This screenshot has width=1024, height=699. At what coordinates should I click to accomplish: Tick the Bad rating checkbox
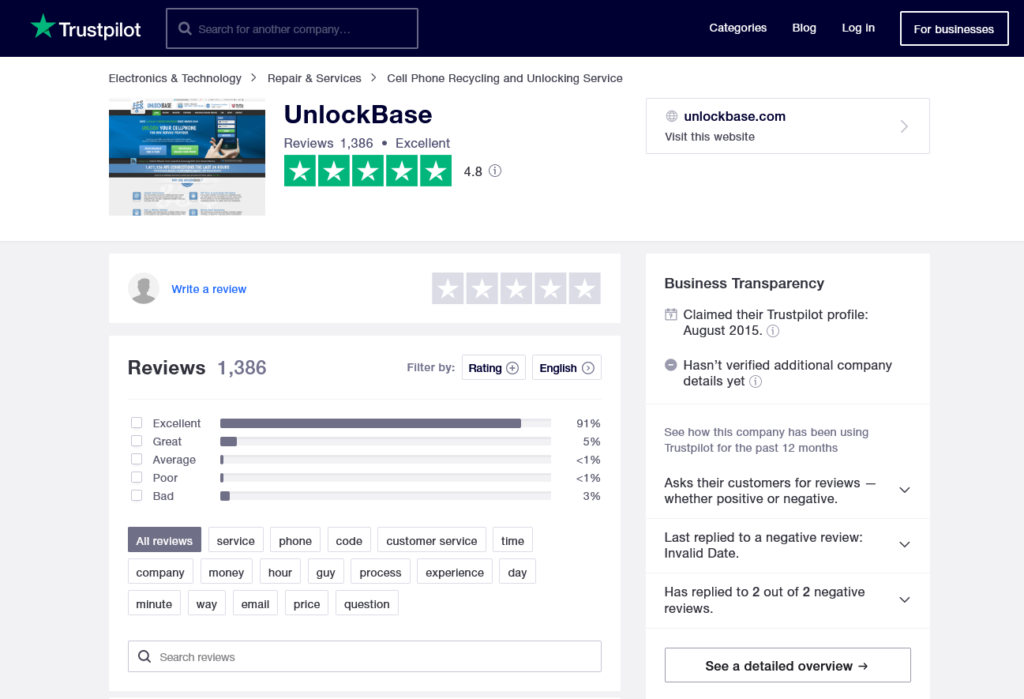coord(136,496)
